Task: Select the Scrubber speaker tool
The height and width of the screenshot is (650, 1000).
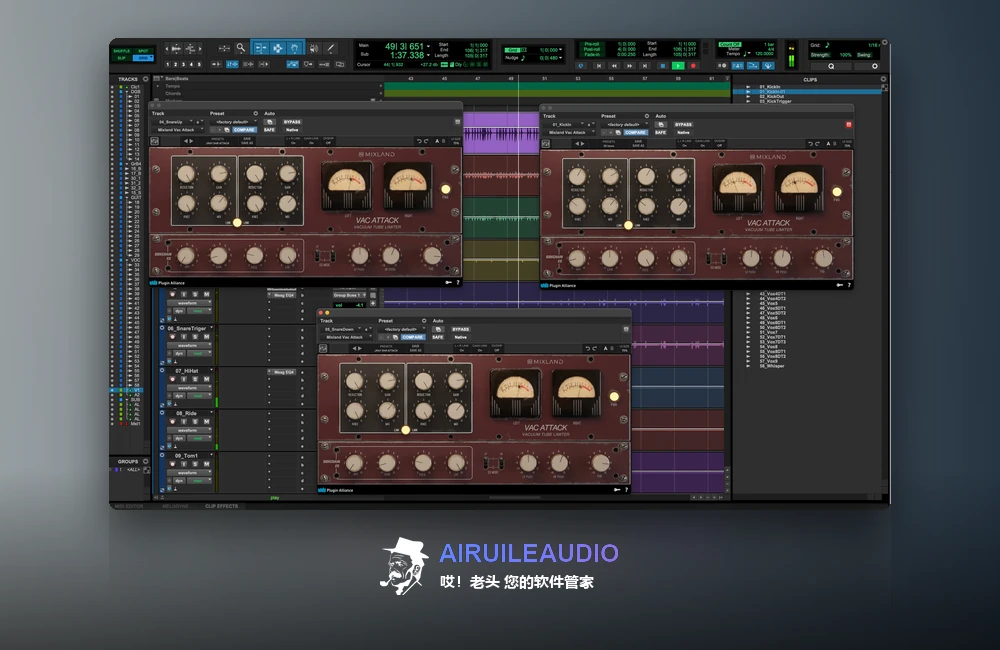Action: 314,48
